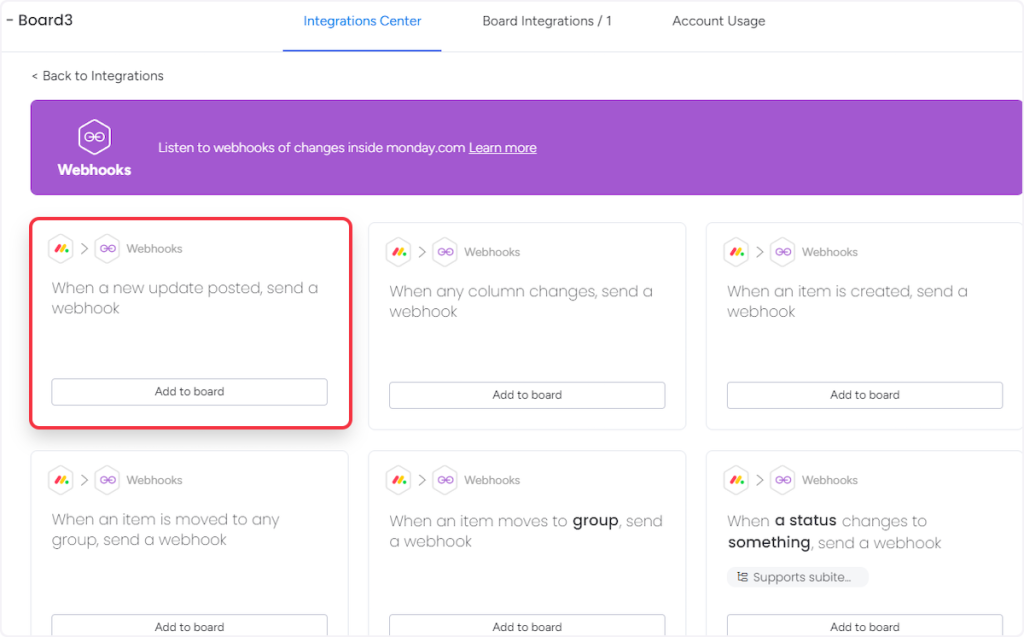Open the Learn more link in banner
This screenshot has width=1024, height=637.
click(x=502, y=148)
